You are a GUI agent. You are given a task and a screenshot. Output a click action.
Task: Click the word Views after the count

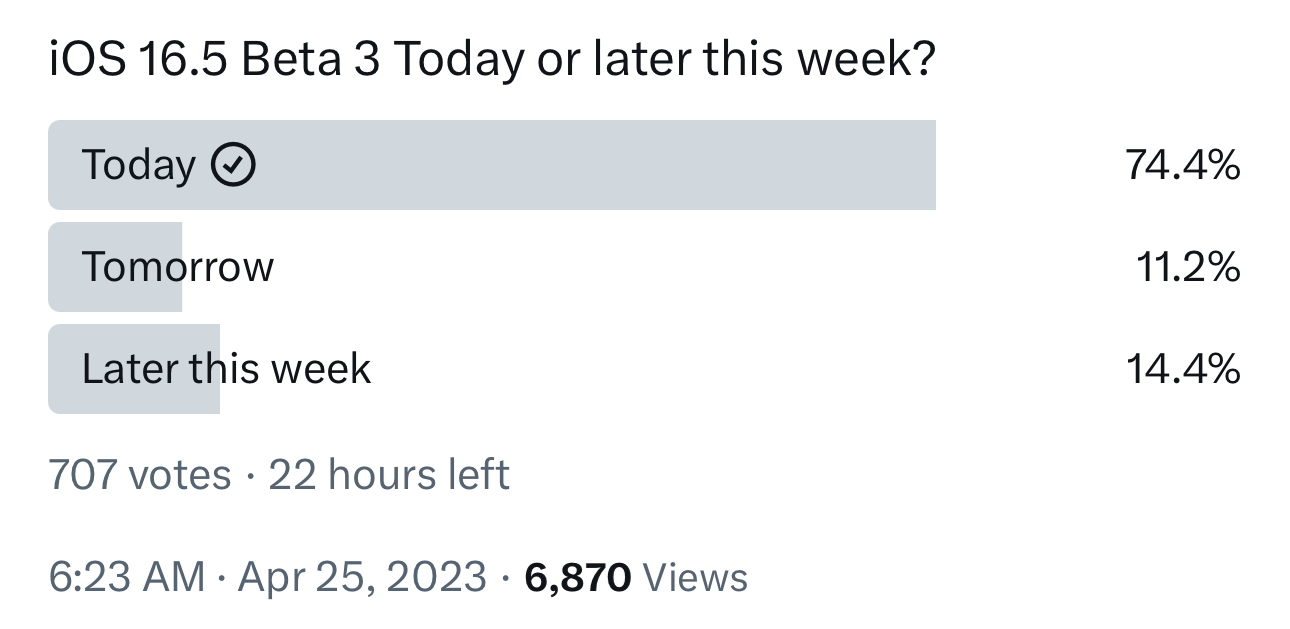695,578
